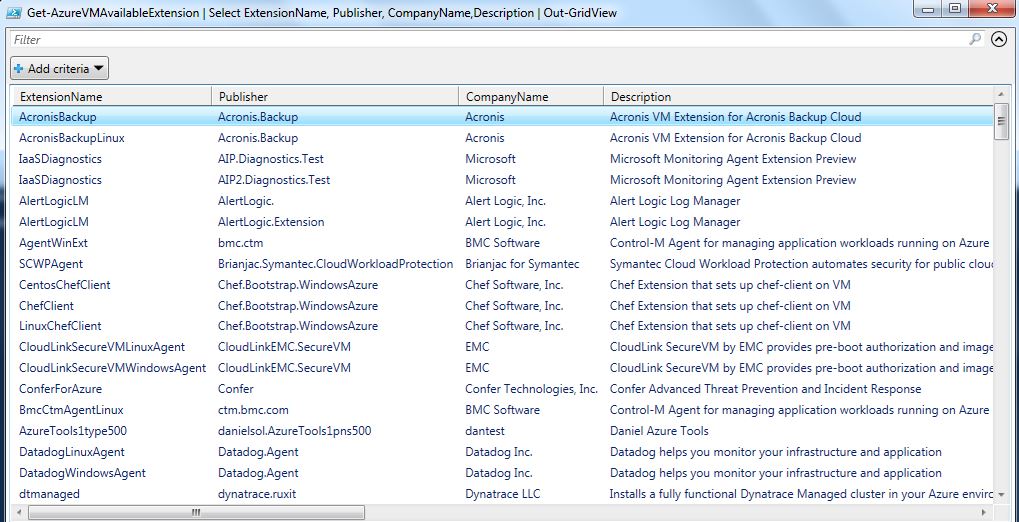Click the Dynatrace LLC company cell

tap(502, 493)
